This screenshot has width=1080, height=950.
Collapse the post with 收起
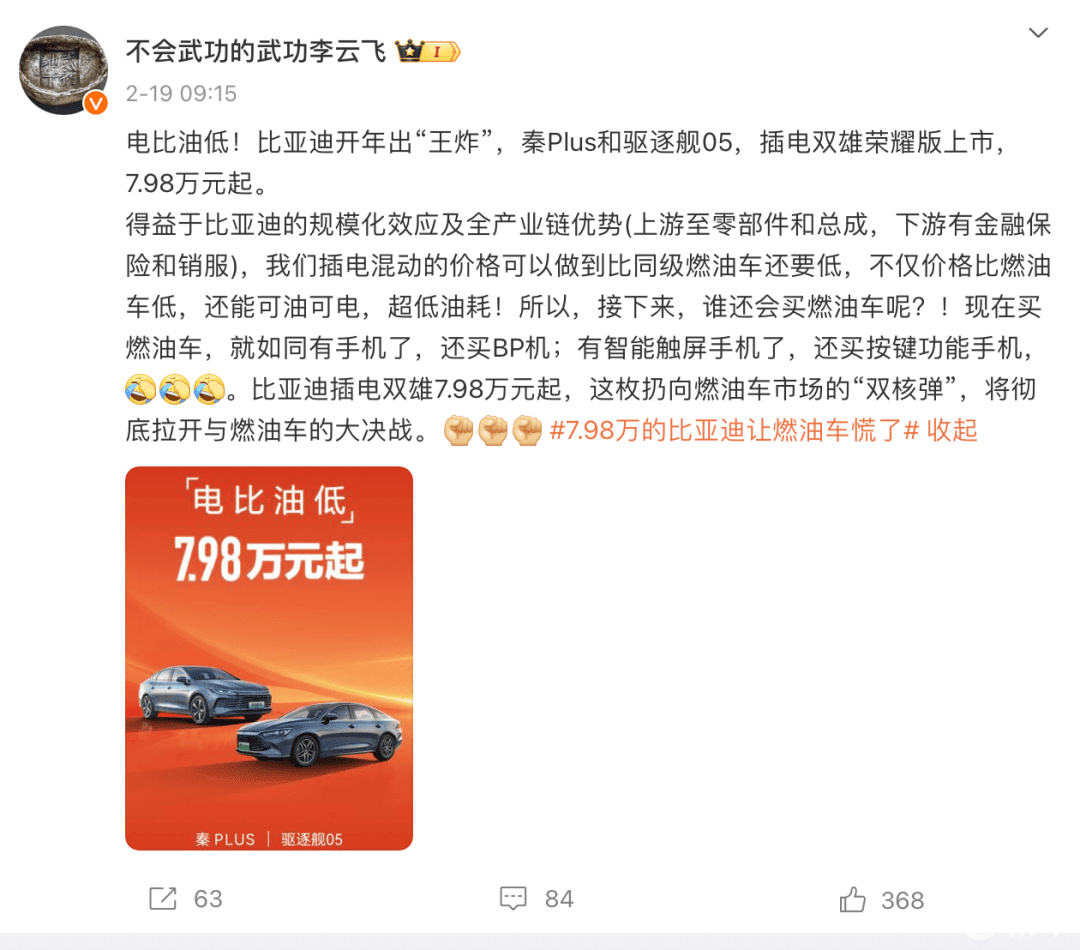click(952, 431)
